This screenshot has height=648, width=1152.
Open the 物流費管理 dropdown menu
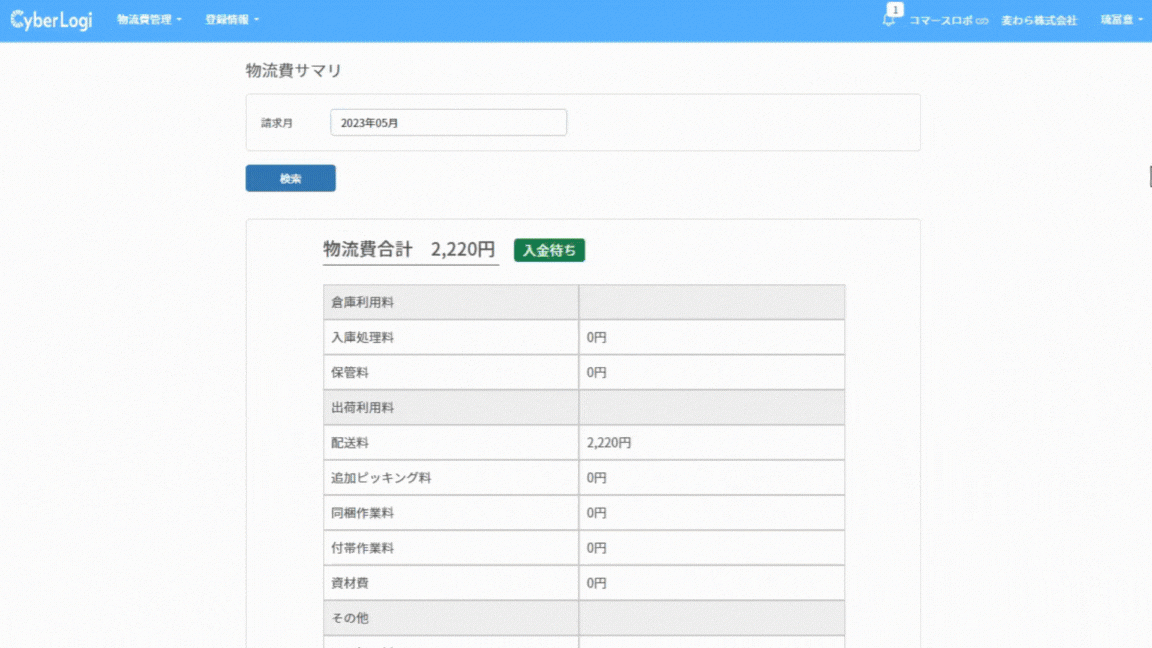point(149,20)
